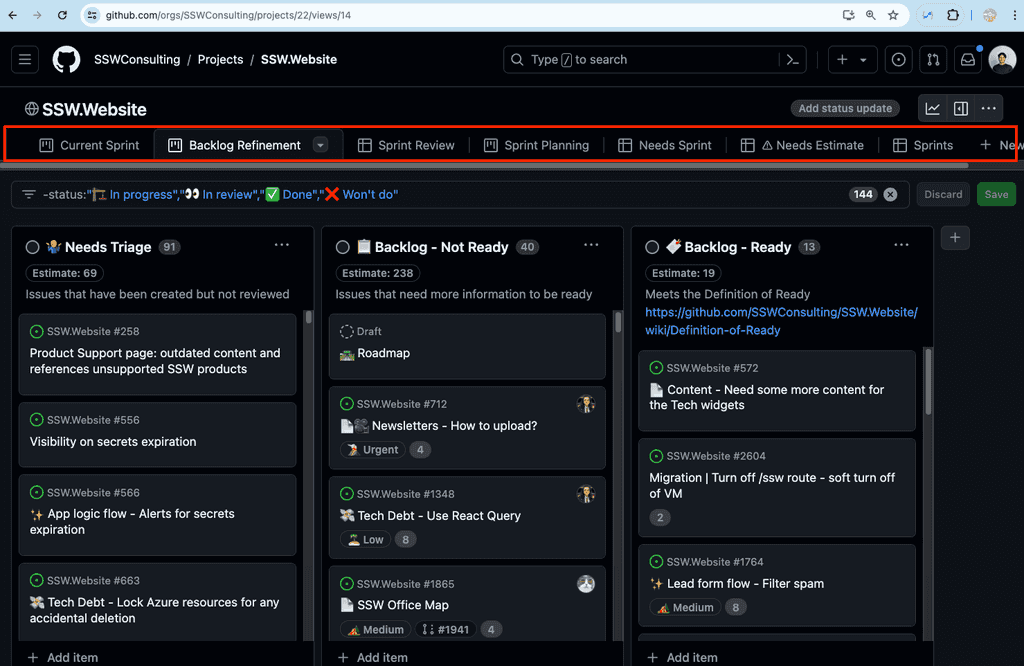Click the filter icon in the filter bar

tap(28, 194)
